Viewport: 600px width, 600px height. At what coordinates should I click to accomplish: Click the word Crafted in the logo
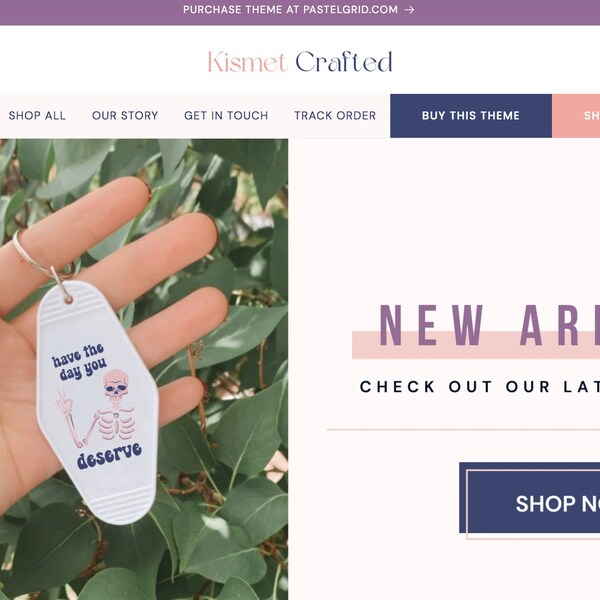[x=344, y=62]
